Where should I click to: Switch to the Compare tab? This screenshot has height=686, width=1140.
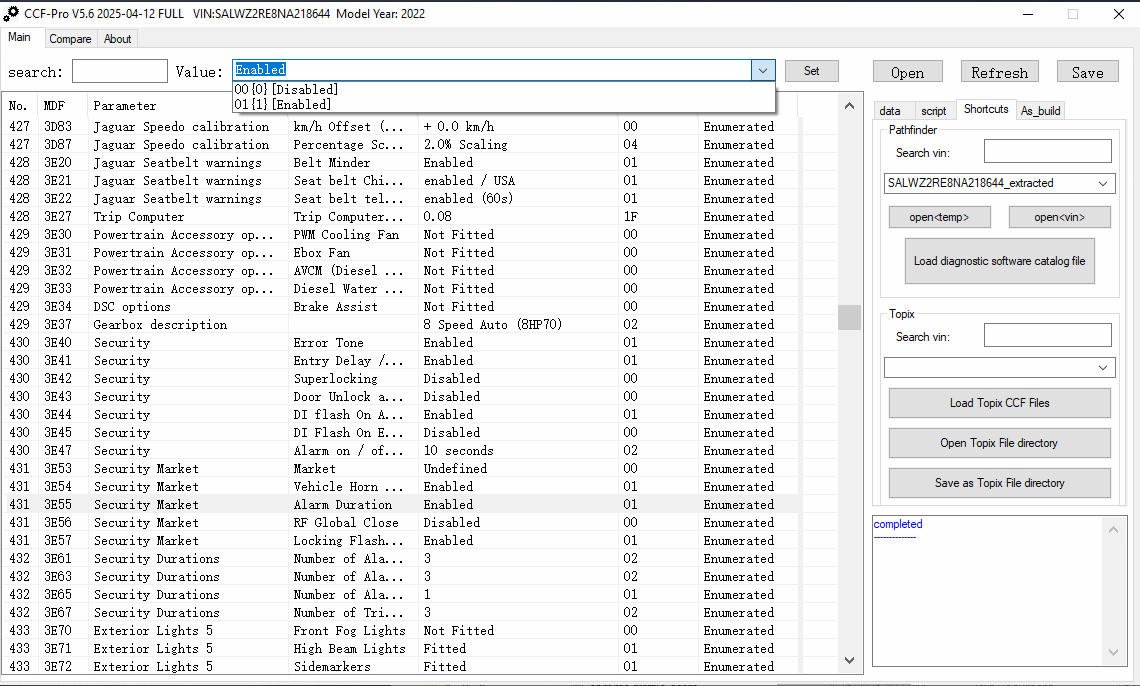[x=70, y=39]
